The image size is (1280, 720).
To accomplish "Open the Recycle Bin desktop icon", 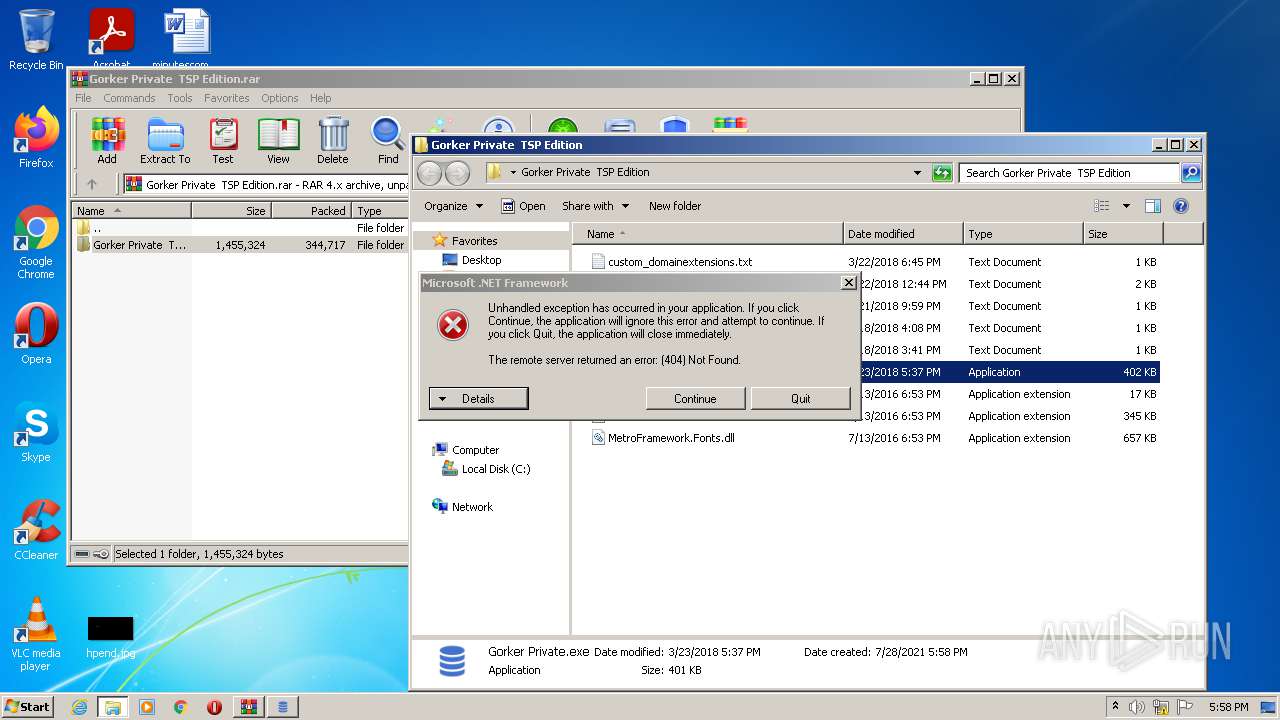I will pyautogui.click(x=36, y=40).
